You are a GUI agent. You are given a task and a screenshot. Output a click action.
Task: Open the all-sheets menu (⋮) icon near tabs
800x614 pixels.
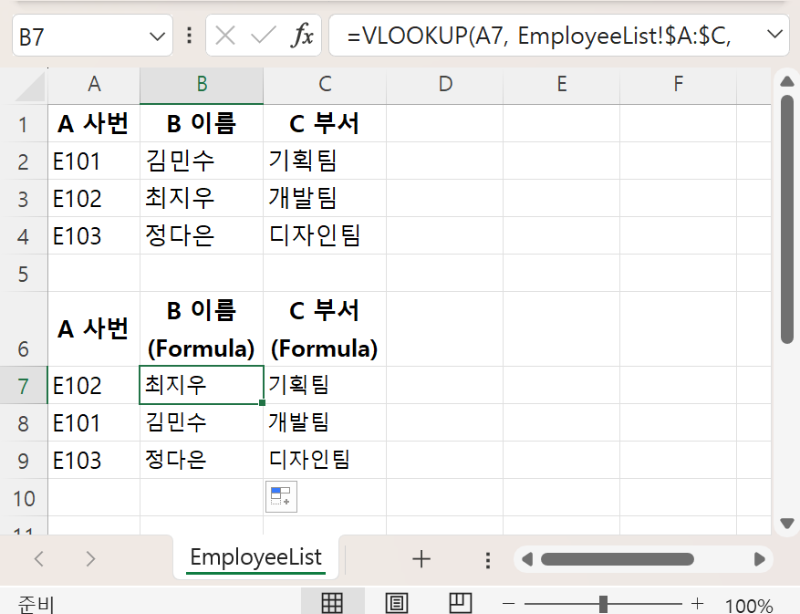[x=487, y=559]
